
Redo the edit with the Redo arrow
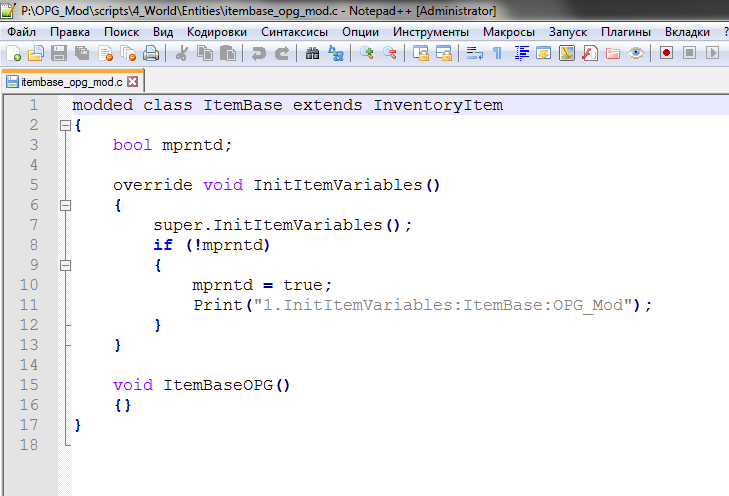tap(282, 53)
